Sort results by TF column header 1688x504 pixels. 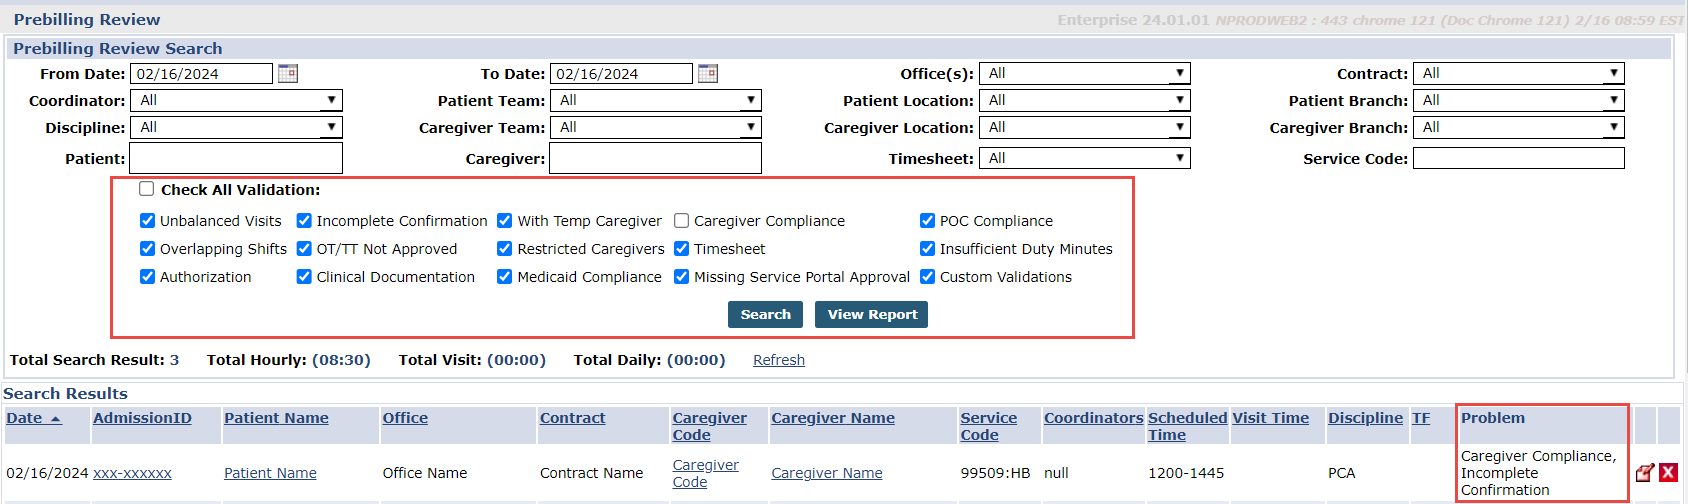[x=1421, y=418]
